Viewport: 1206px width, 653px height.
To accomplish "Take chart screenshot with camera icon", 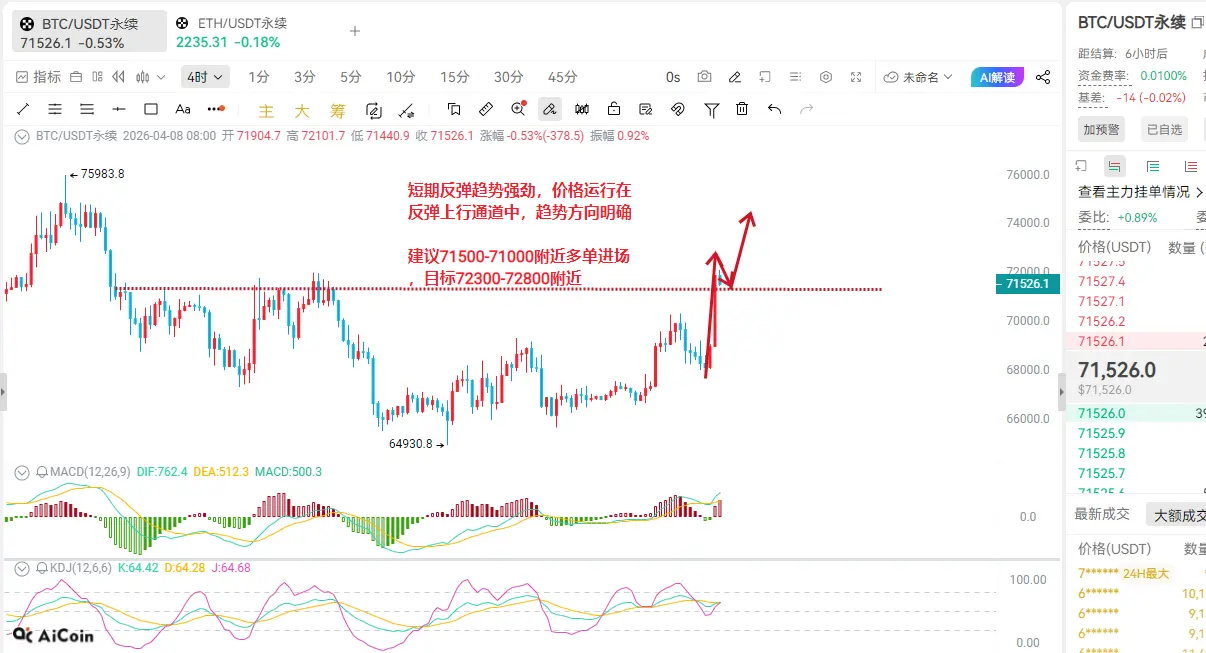I will [705, 77].
